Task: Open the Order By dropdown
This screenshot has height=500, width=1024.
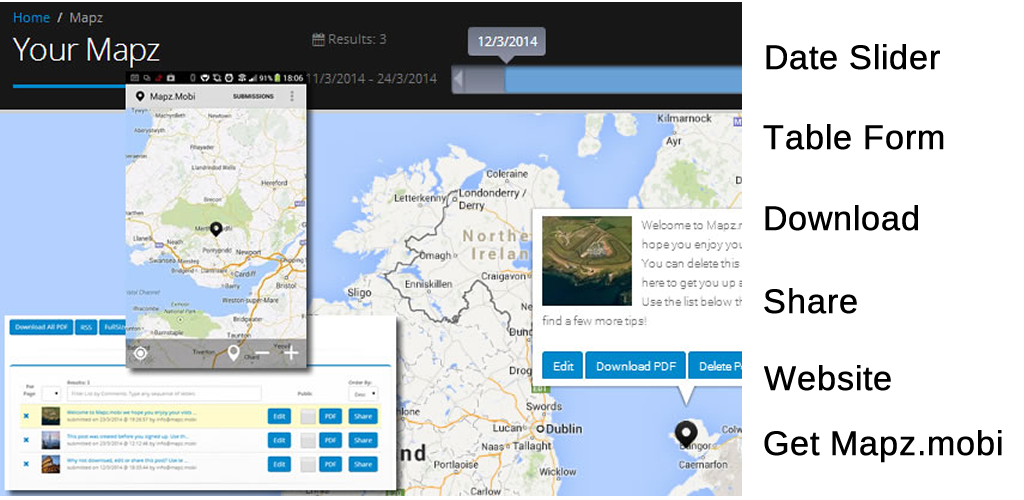Action: point(363,394)
